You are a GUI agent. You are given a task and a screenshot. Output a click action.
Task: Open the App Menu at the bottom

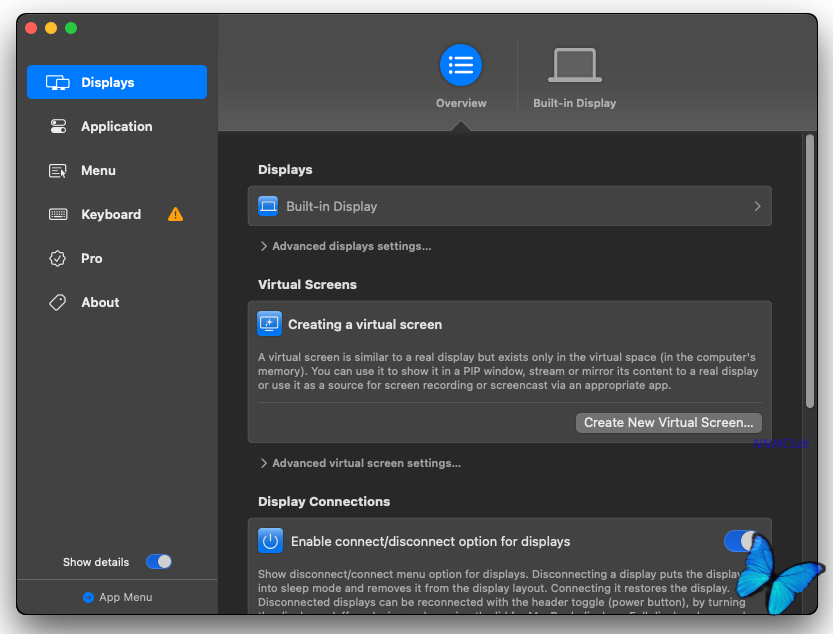pos(117,597)
